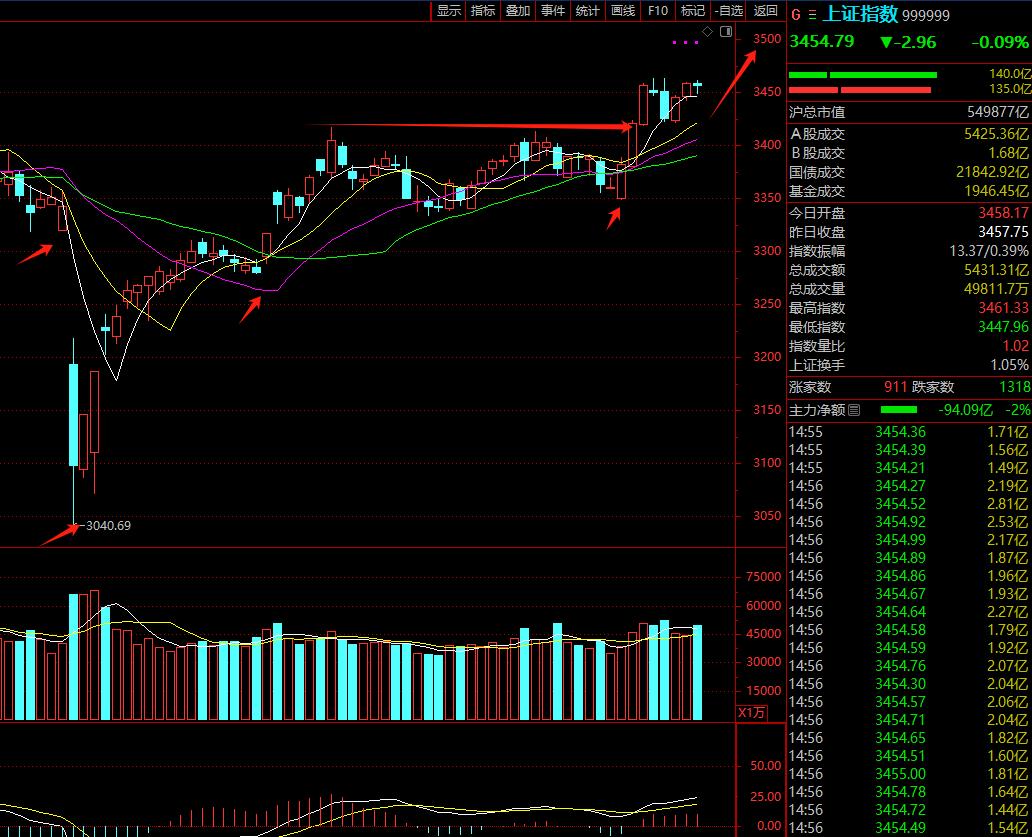Click the green 140.0亿 buy bar

coord(862,75)
